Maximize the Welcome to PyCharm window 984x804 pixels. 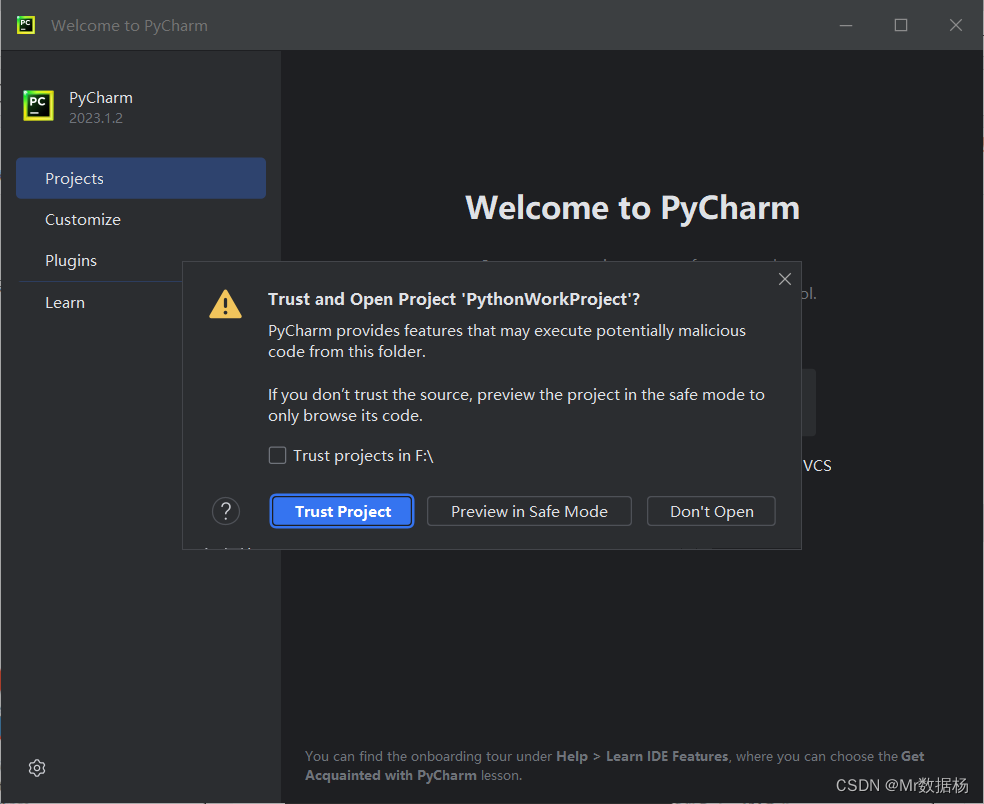[901, 25]
